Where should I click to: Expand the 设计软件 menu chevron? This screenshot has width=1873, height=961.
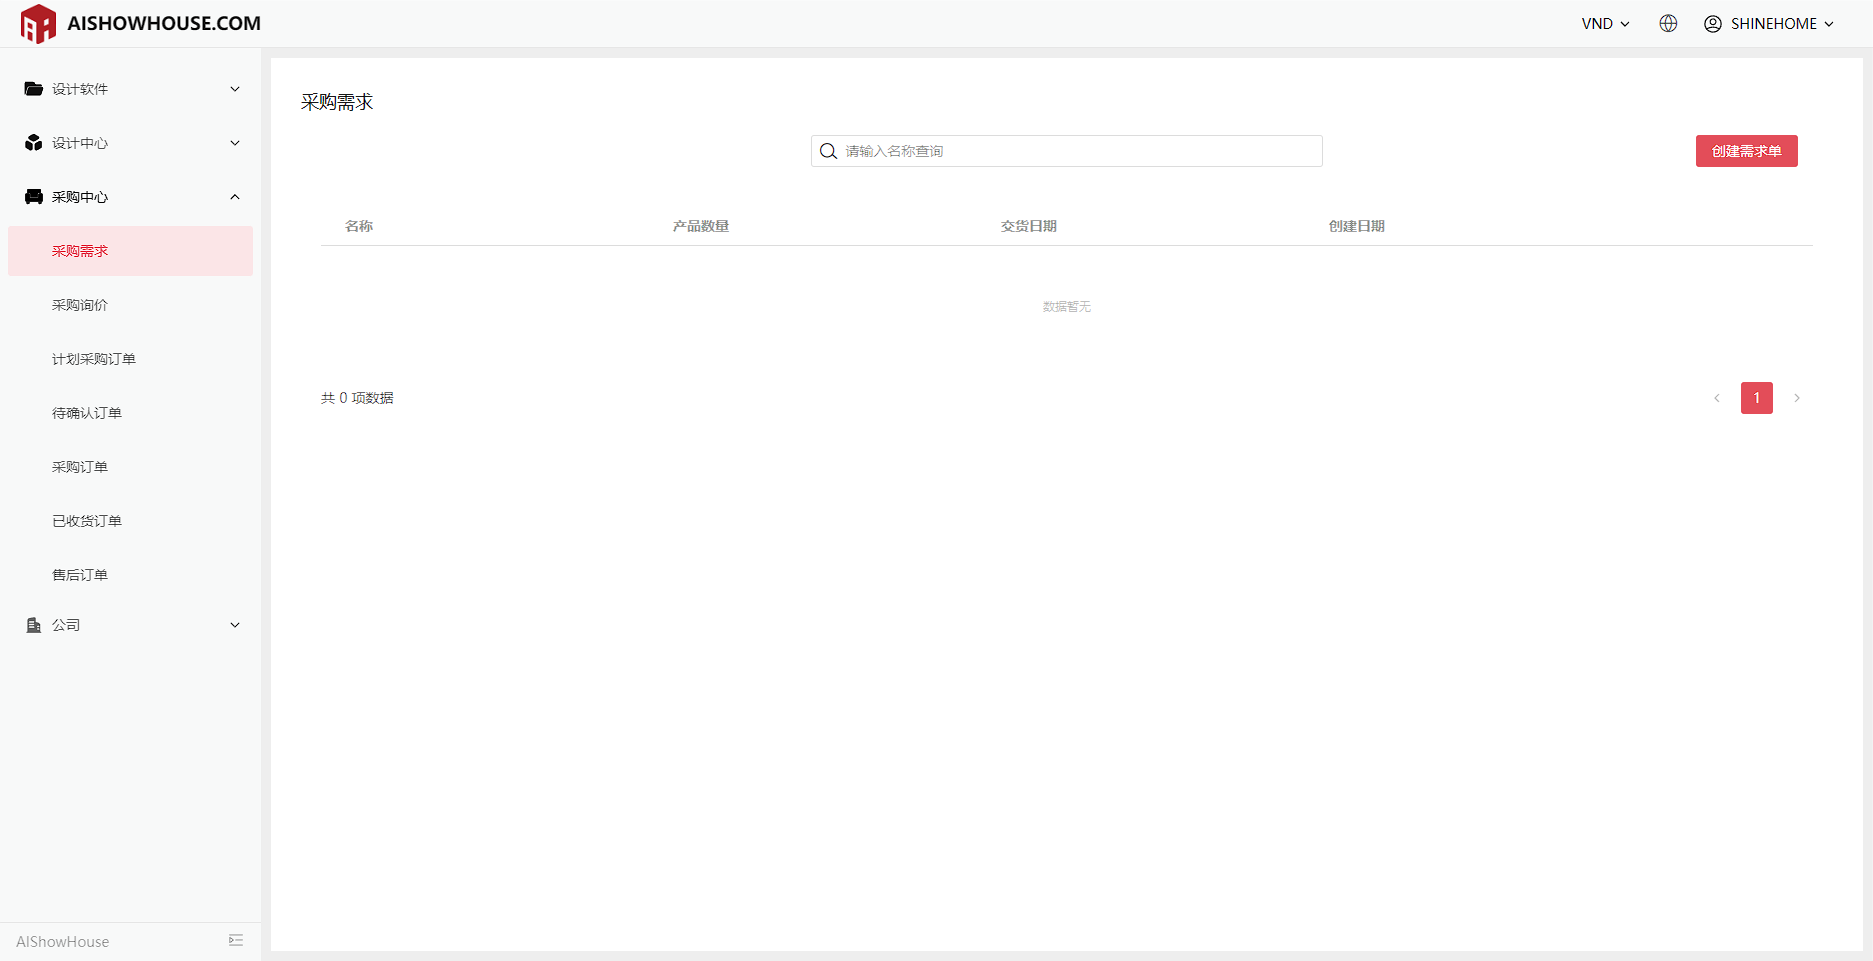pyautogui.click(x=235, y=89)
